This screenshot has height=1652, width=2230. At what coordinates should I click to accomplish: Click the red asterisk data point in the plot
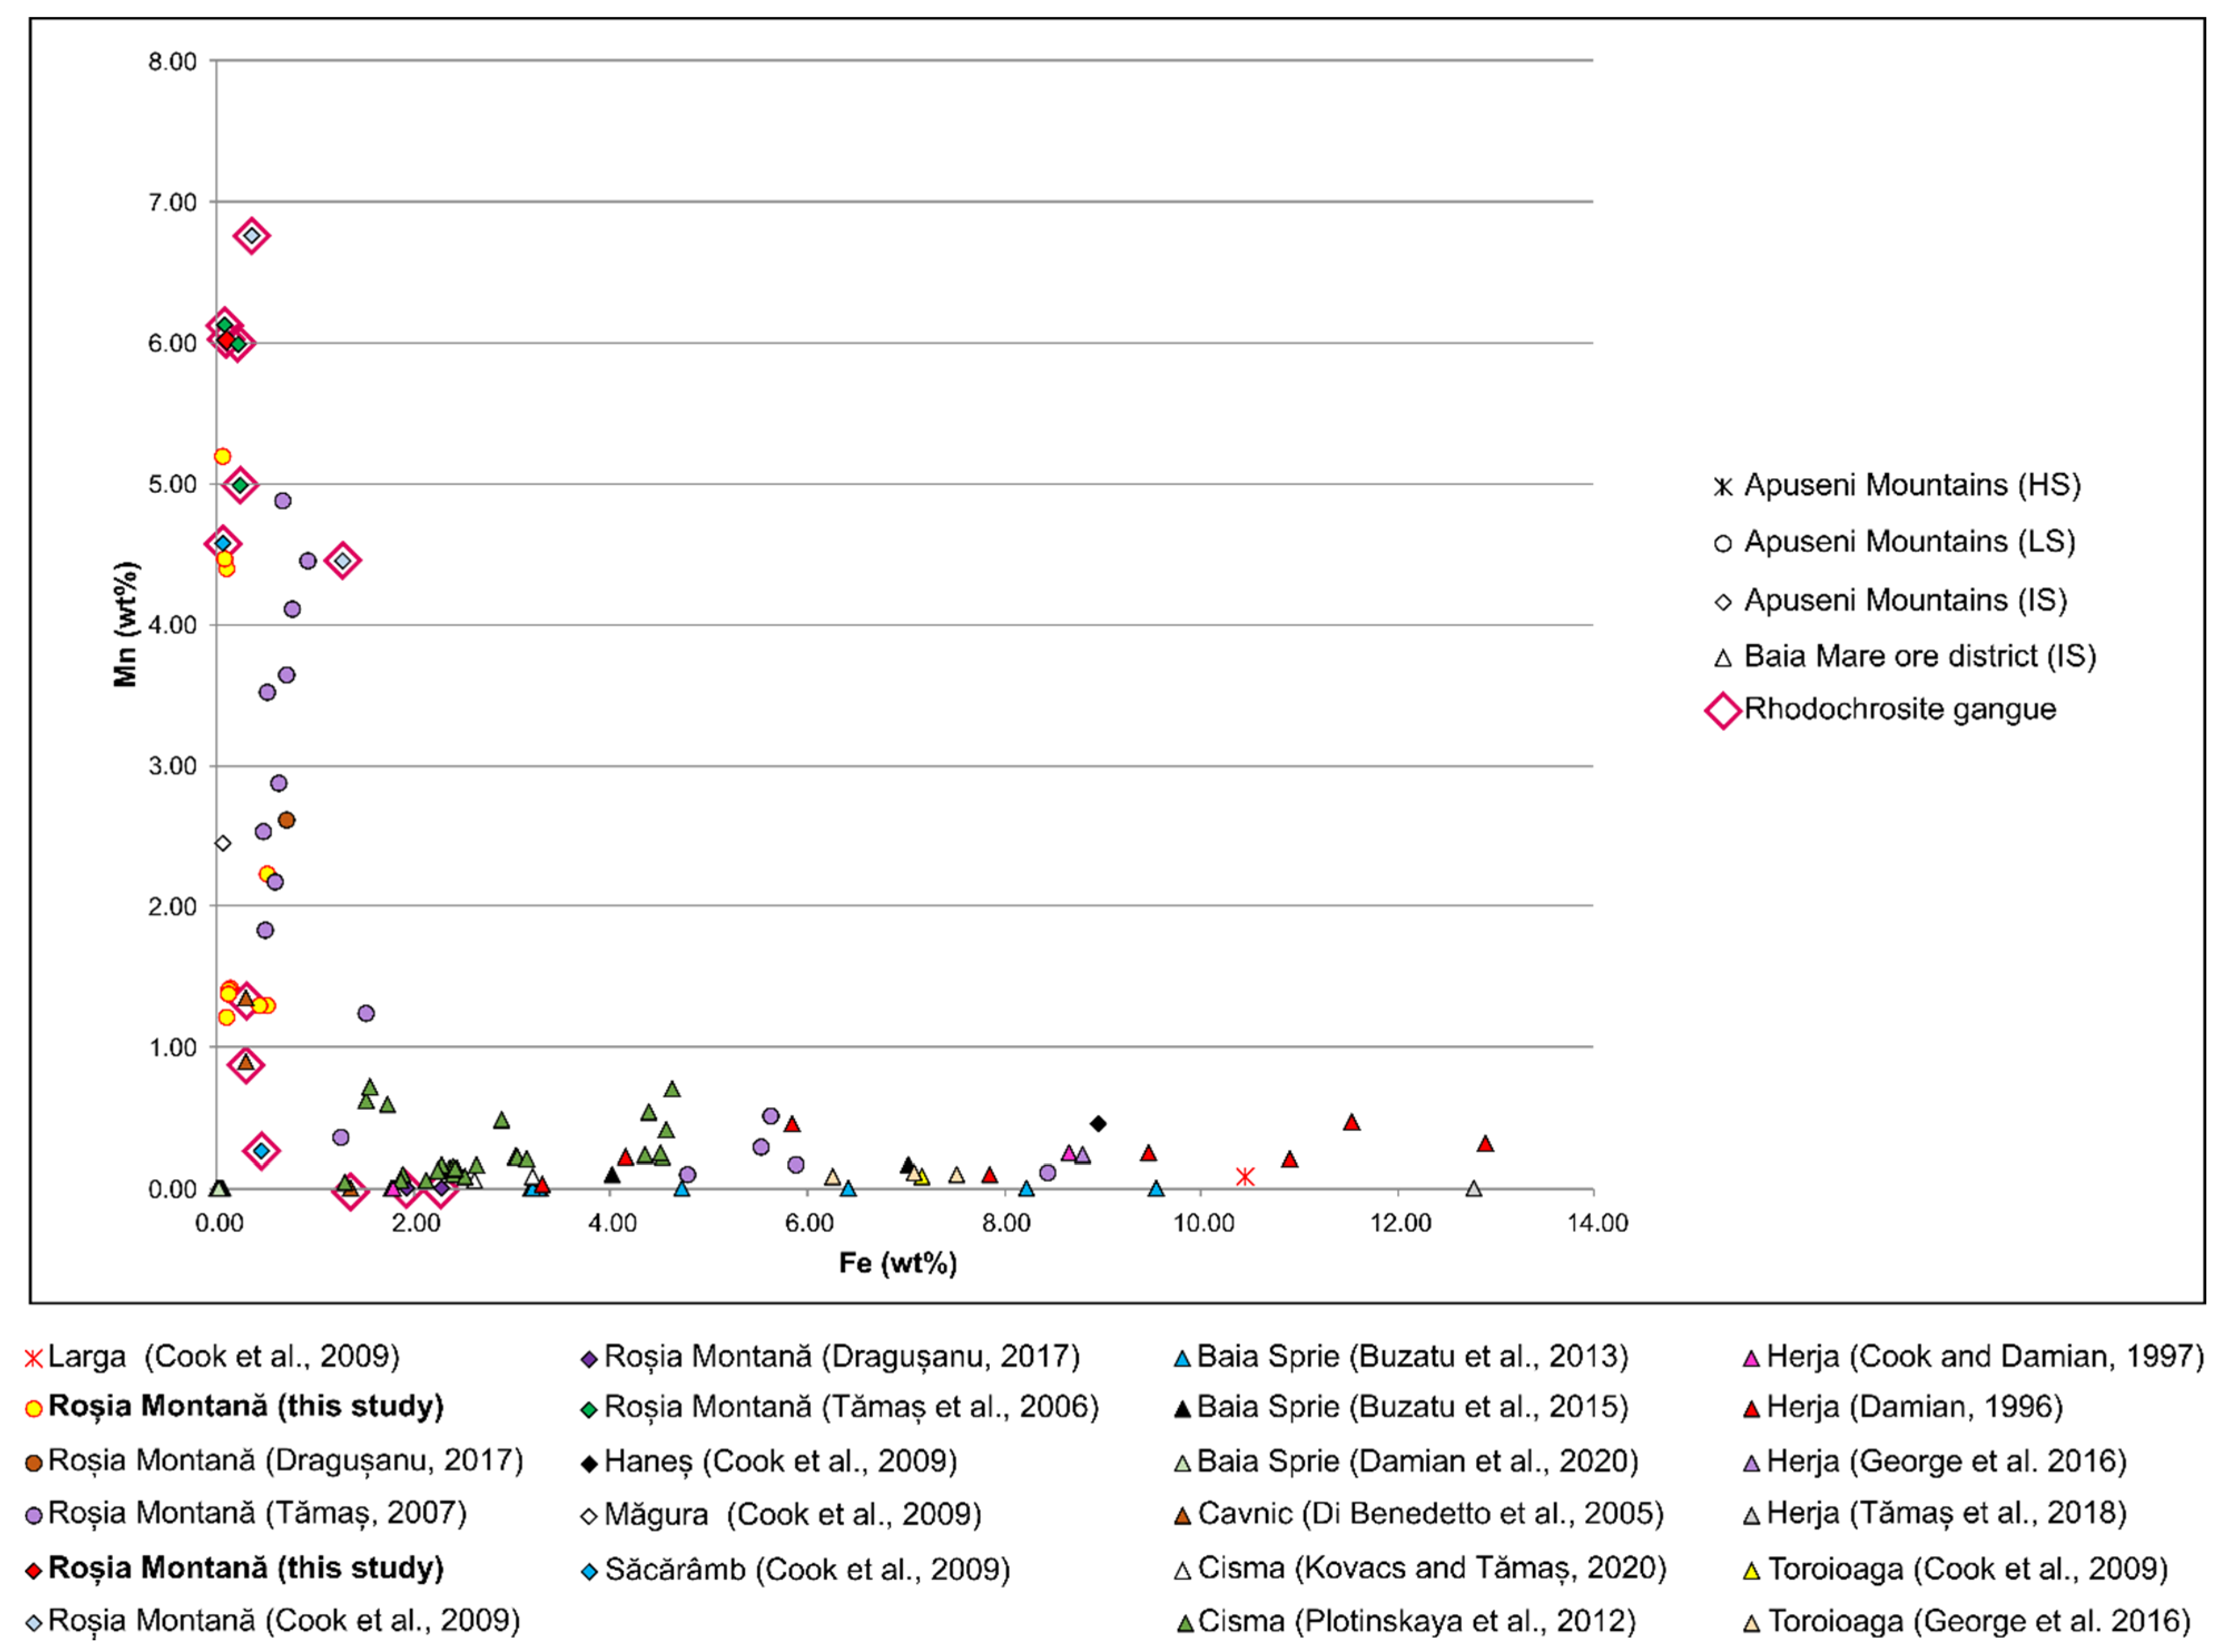click(x=1244, y=1176)
